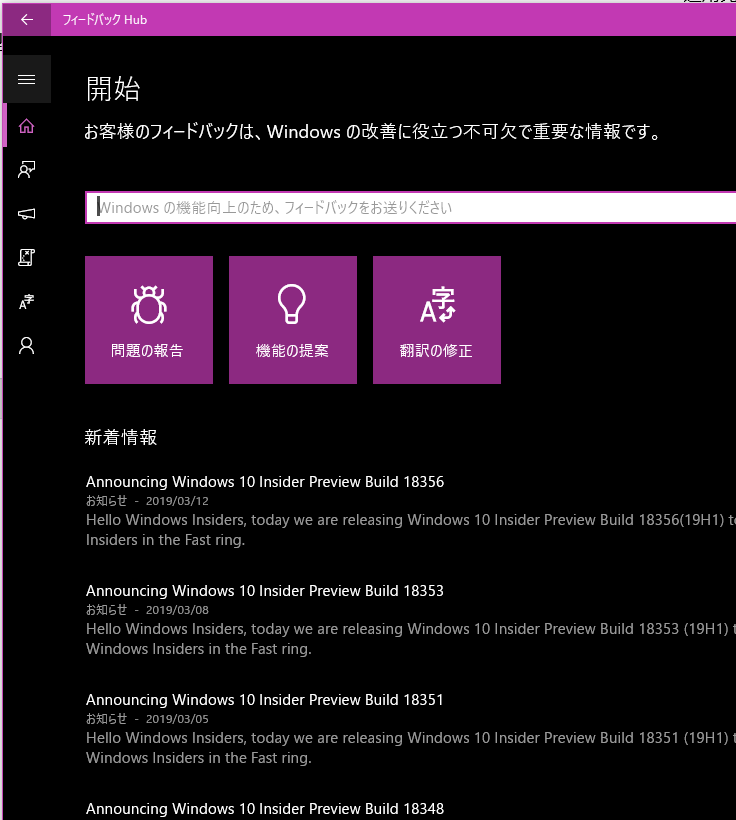
Task: Click the 機能の提案 tile
Action: click(x=293, y=320)
